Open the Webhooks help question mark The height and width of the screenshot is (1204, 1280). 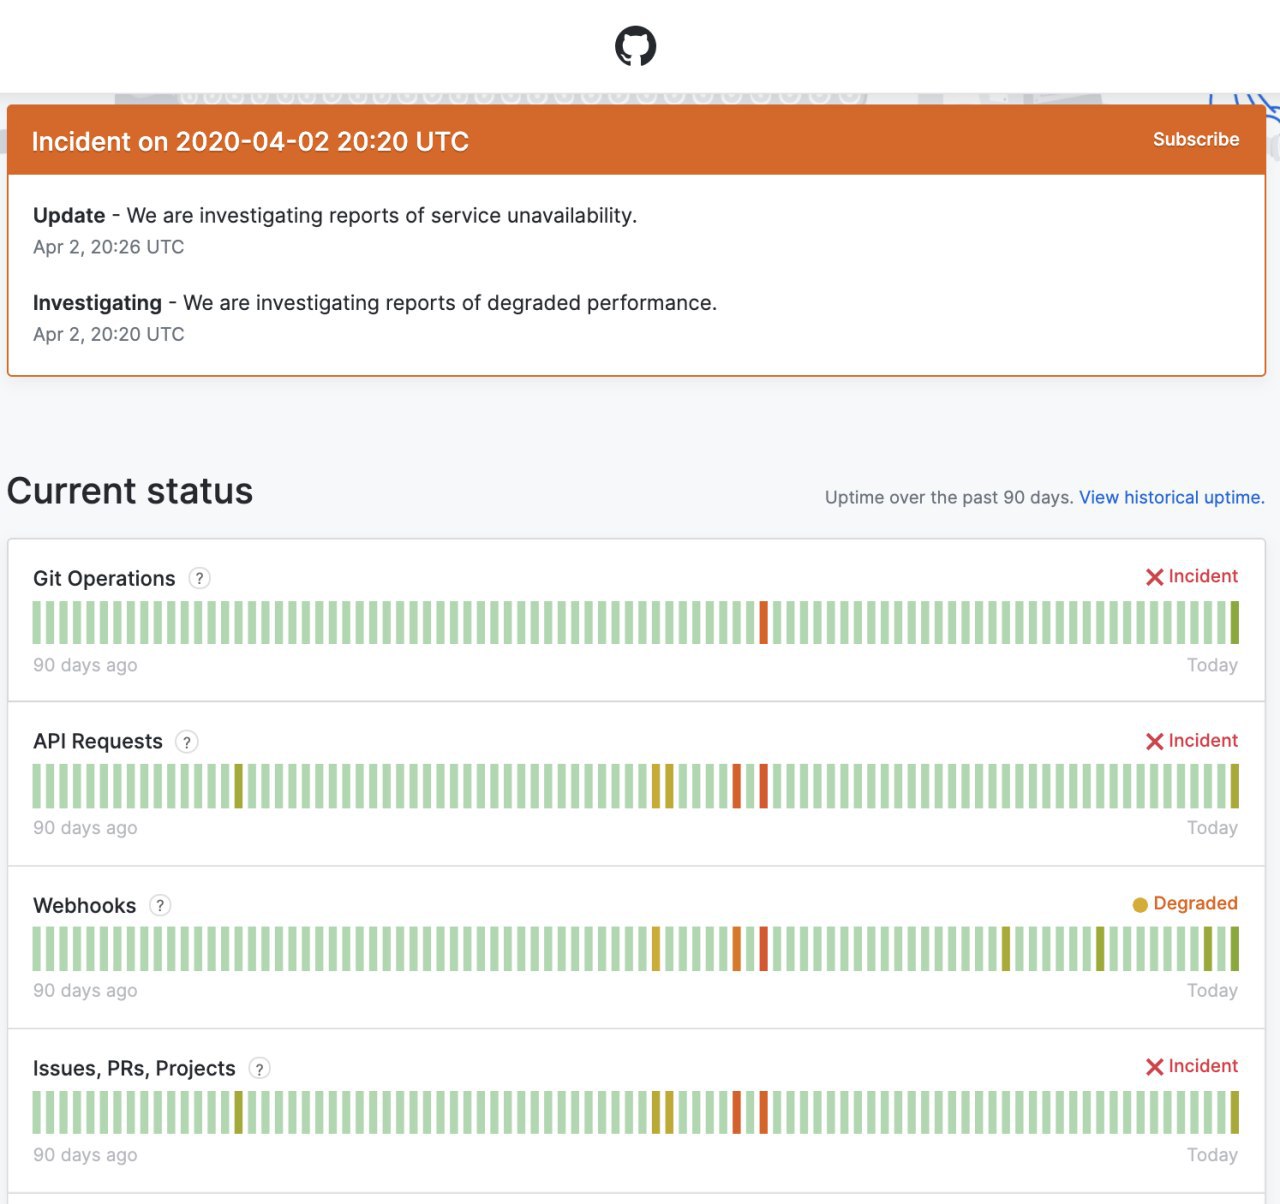[160, 905]
